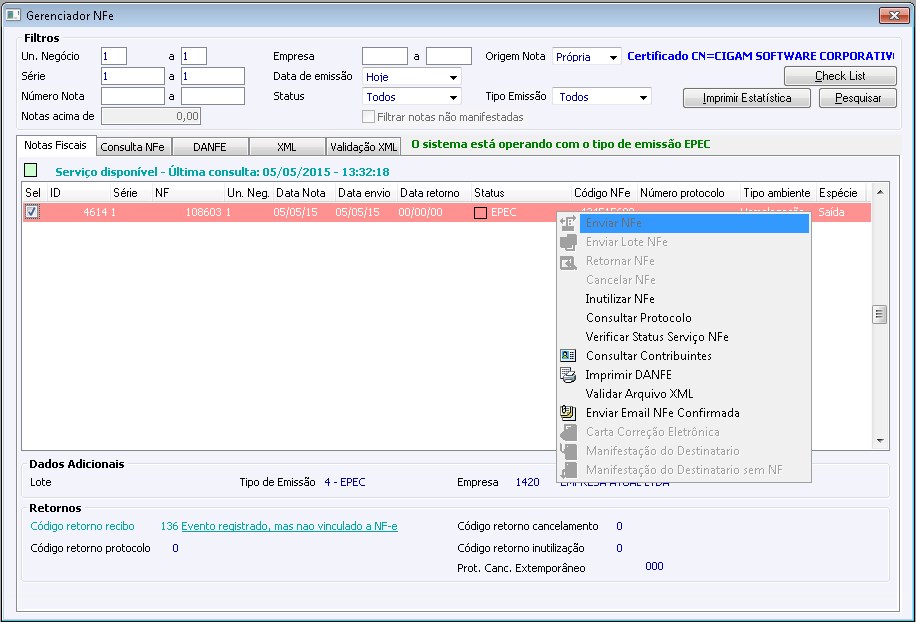Click the Gerenciador NFe title bar icon
The width and height of the screenshot is (916, 622).
13,15
